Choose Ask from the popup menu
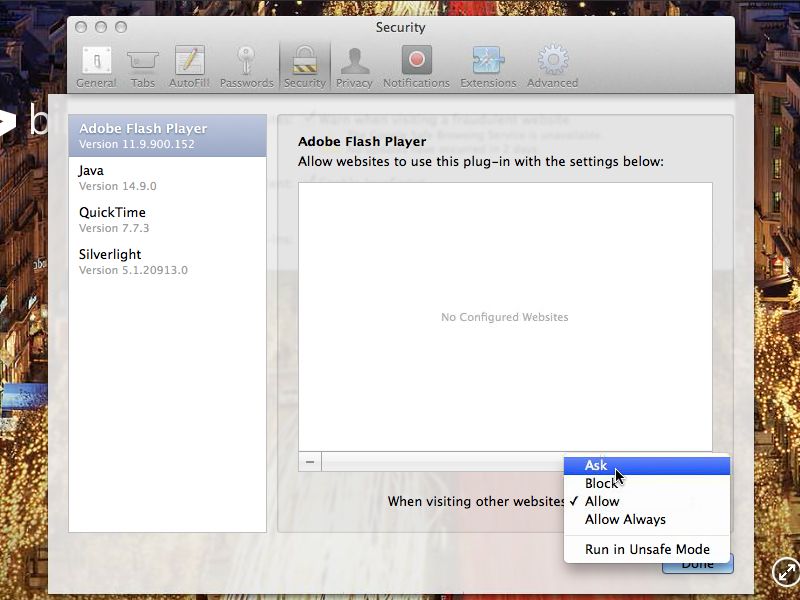This screenshot has width=800, height=600. [x=647, y=465]
